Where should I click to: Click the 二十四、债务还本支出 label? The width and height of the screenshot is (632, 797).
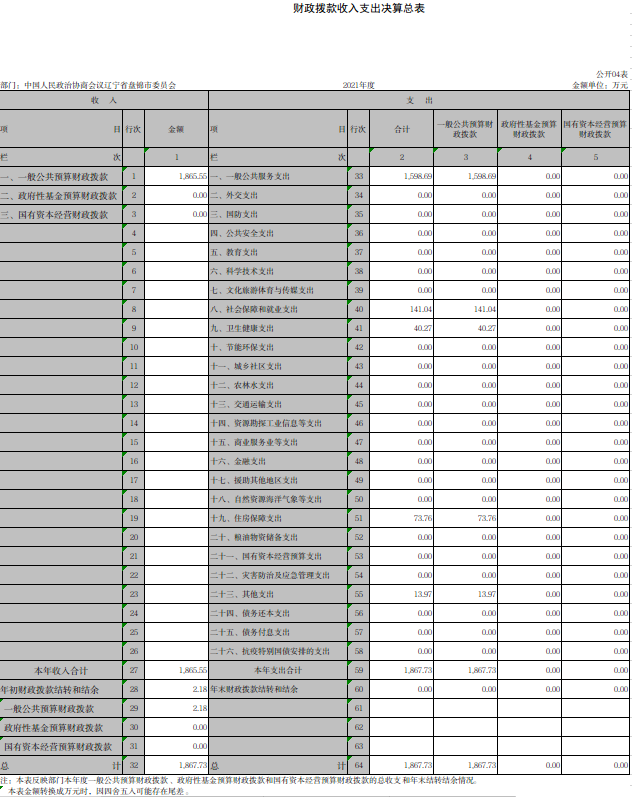(250, 613)
